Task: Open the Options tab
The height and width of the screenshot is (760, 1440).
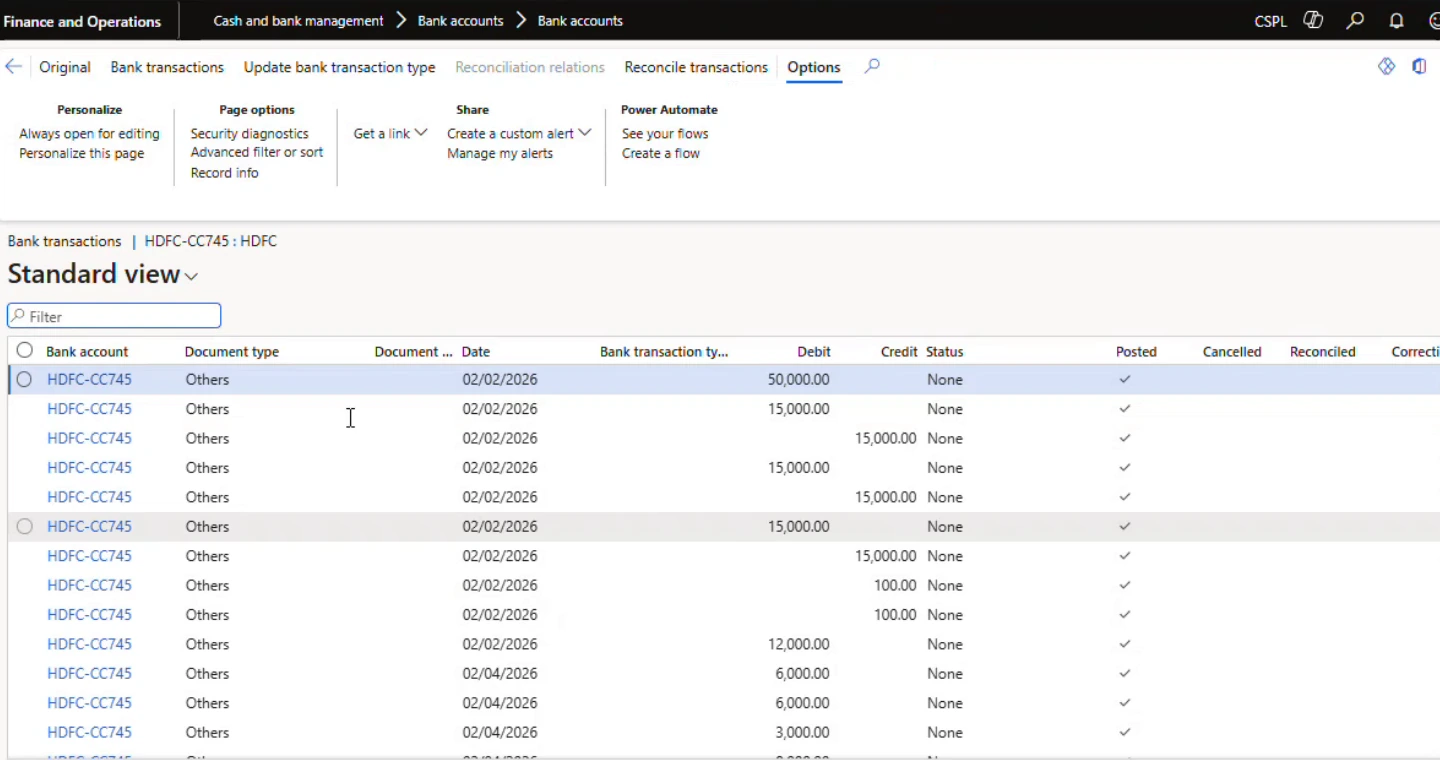Action: 814,67
